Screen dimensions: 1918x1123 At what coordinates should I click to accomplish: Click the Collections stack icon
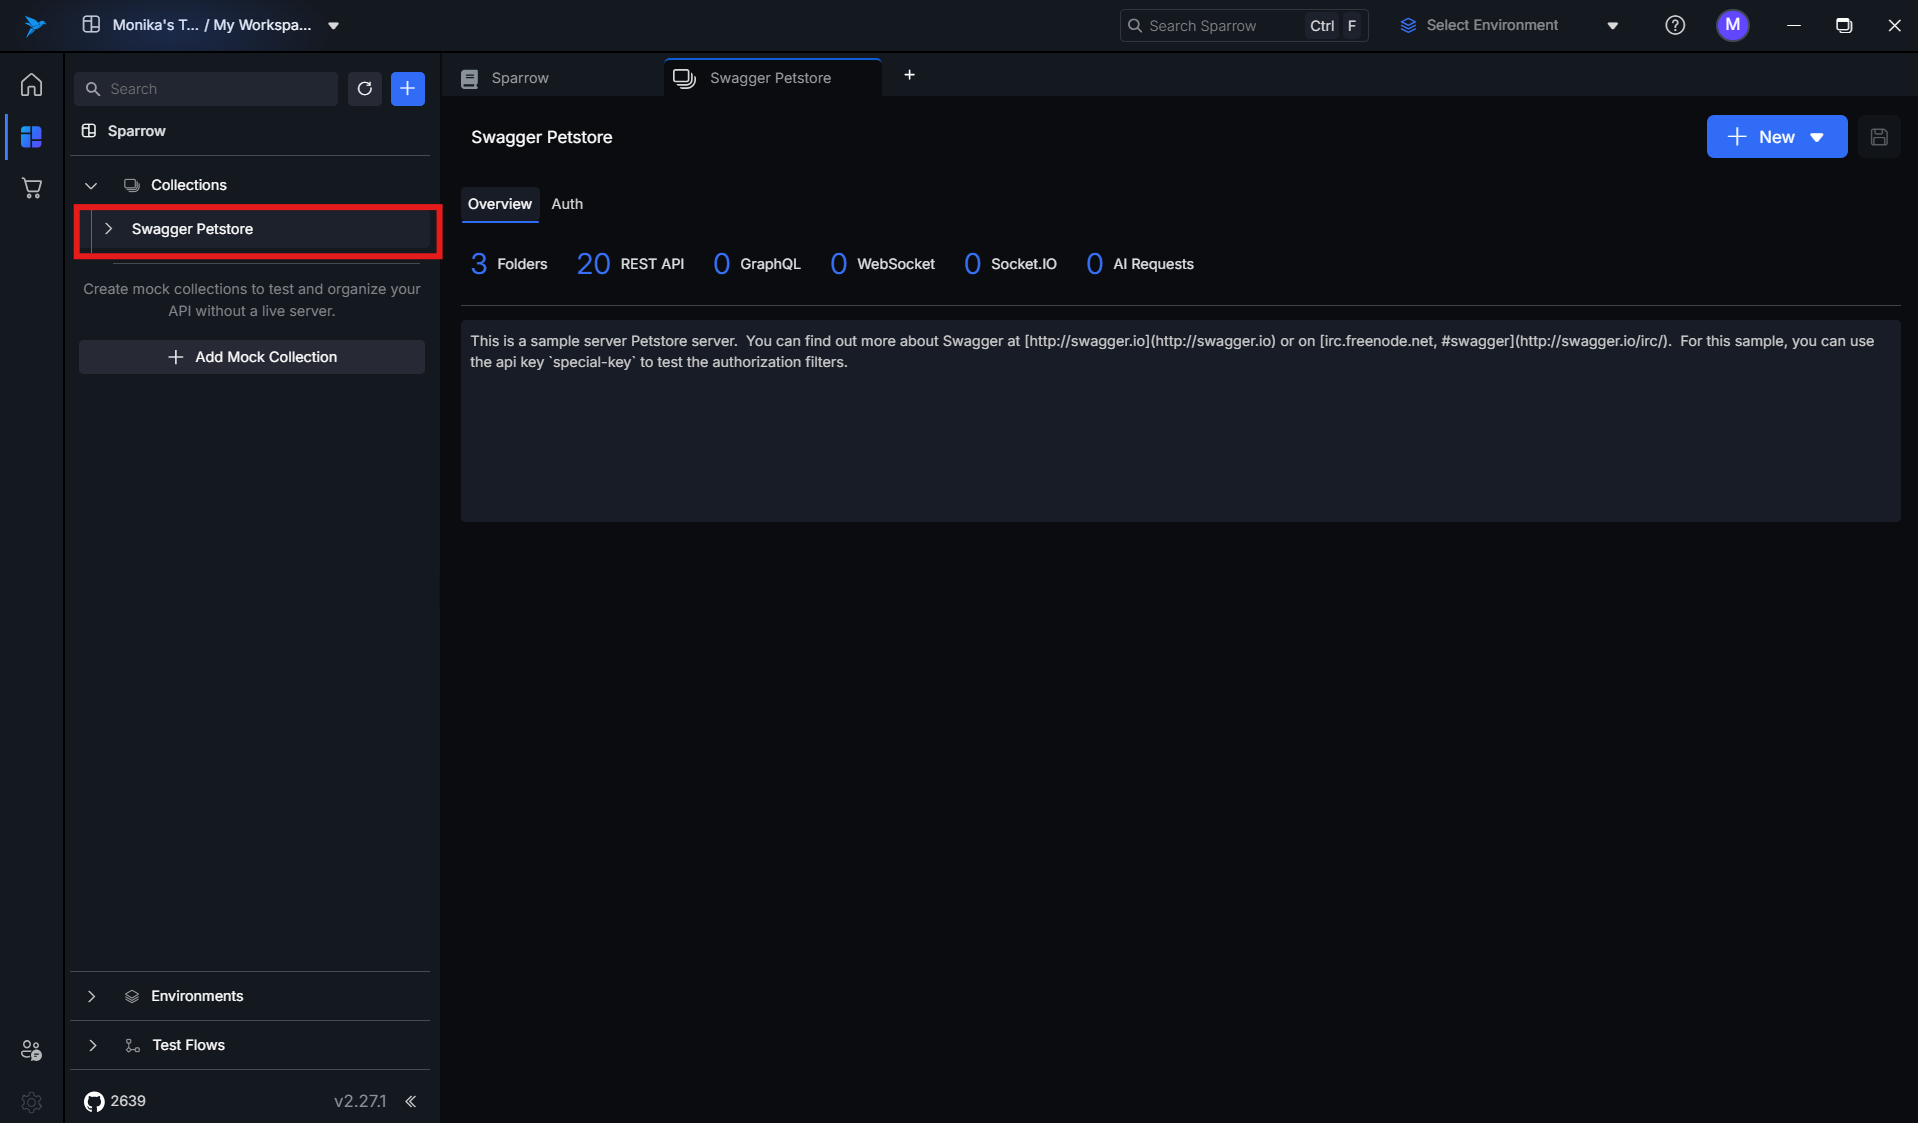131,185
